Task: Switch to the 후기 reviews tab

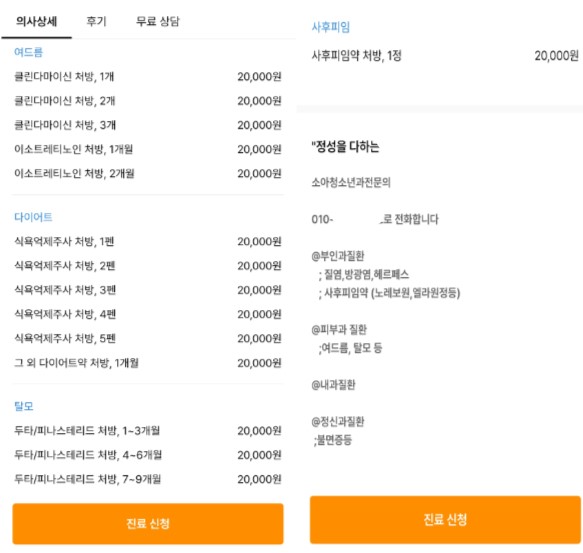Action: [97, 22]
